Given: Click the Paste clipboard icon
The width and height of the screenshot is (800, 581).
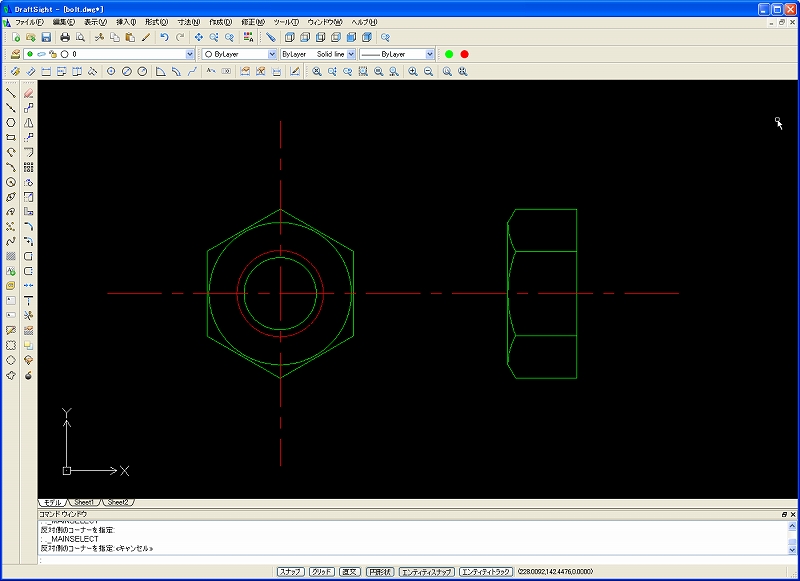Looking at the screenshot, I should tap(130, 37).
